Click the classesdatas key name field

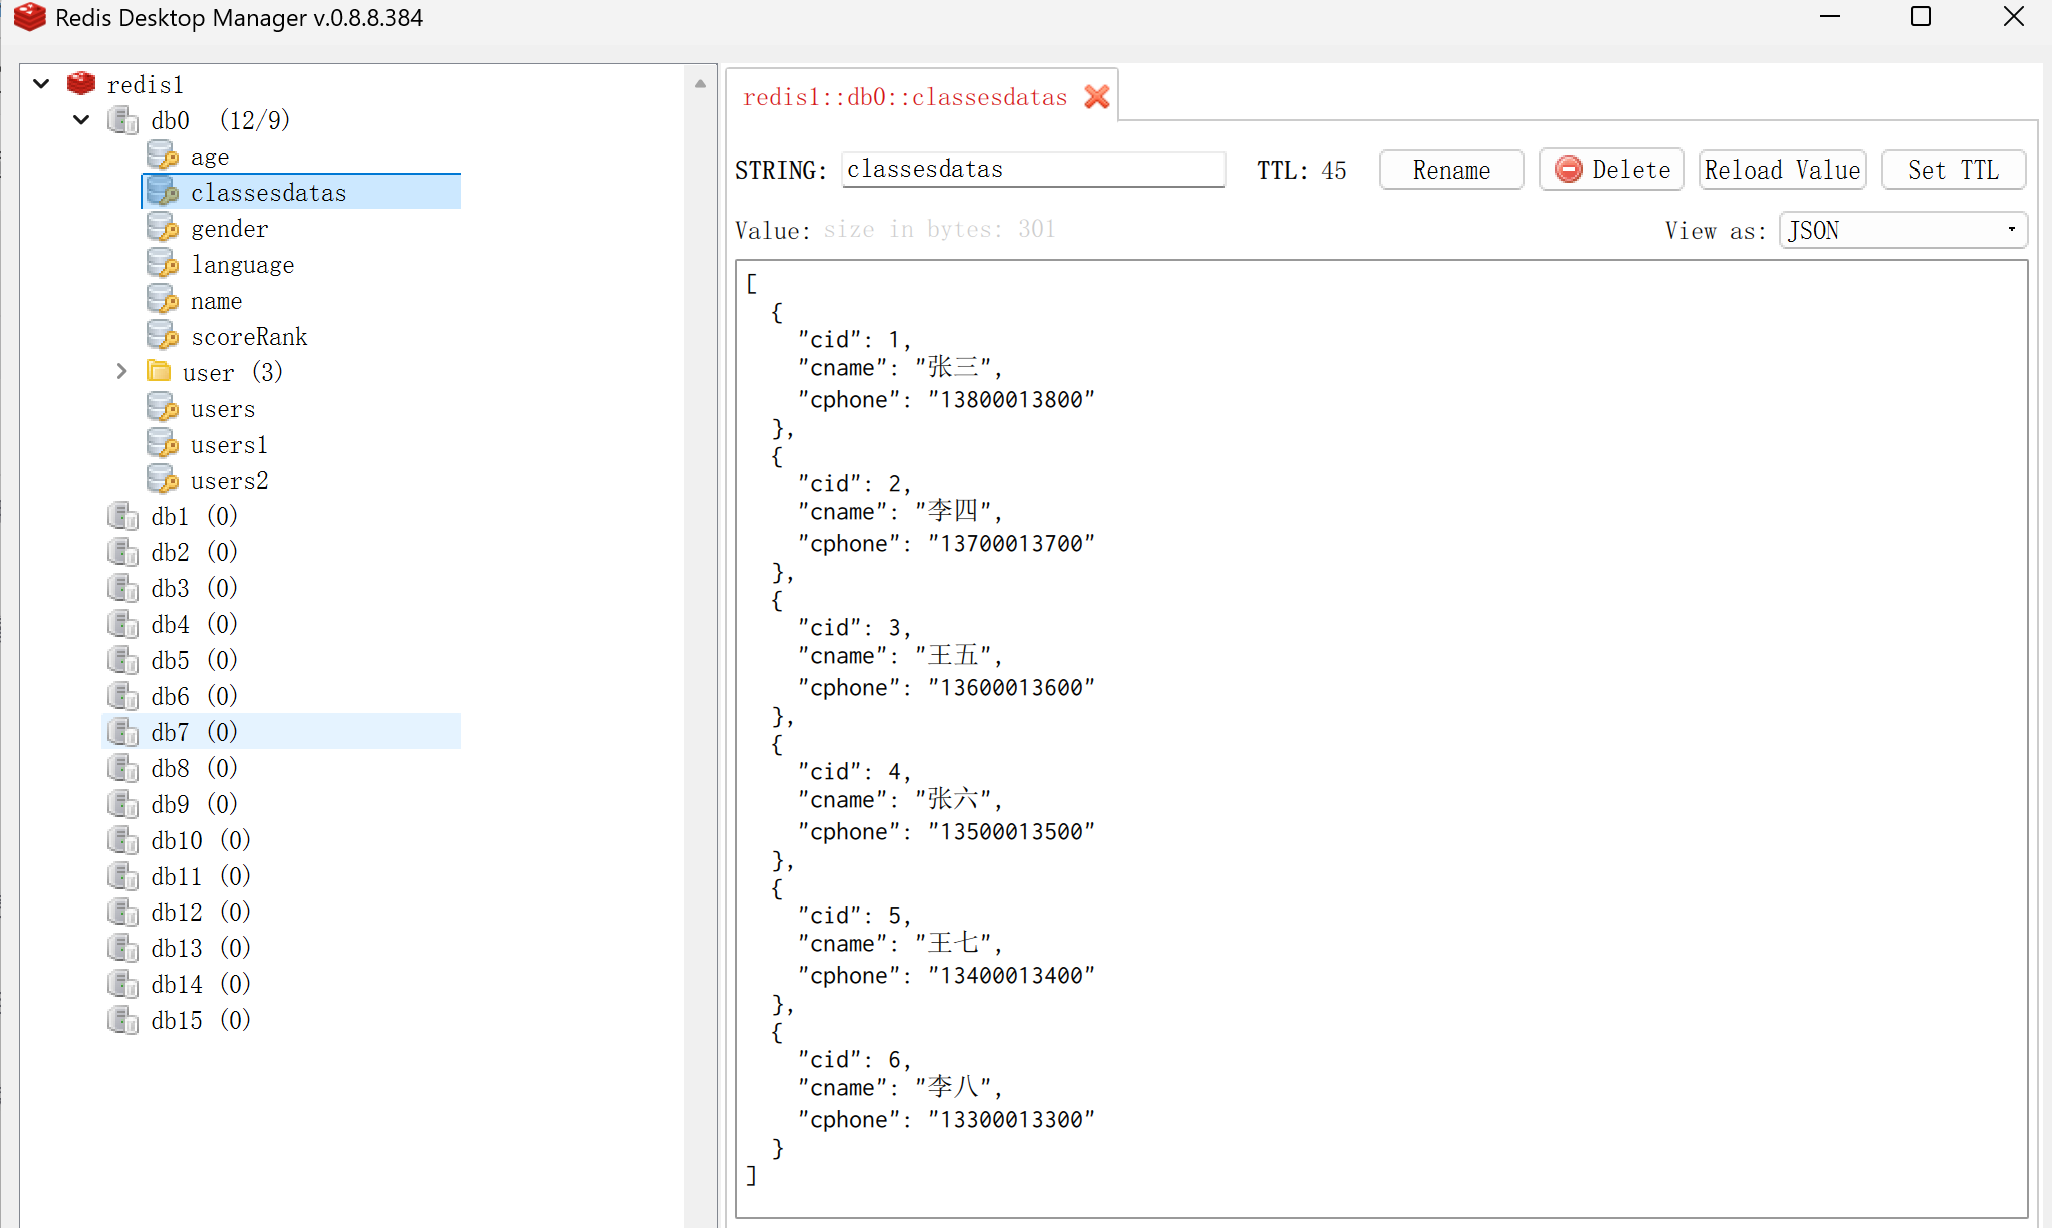[x=1032, y=170]
